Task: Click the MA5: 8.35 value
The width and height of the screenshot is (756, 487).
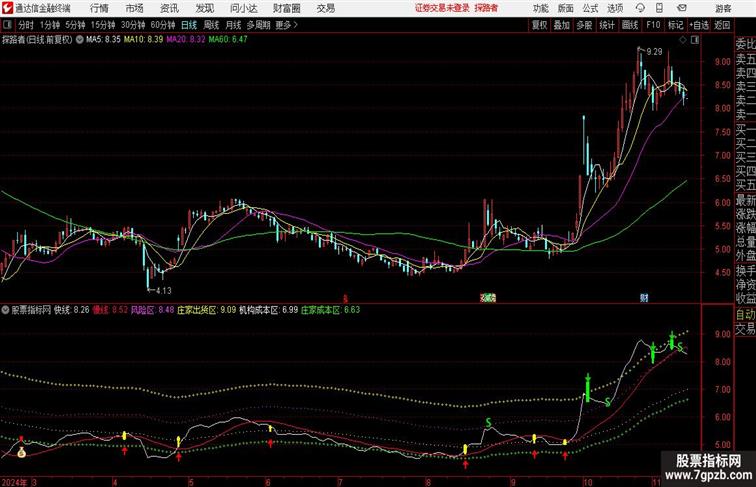Action: (x=103, y=40)
